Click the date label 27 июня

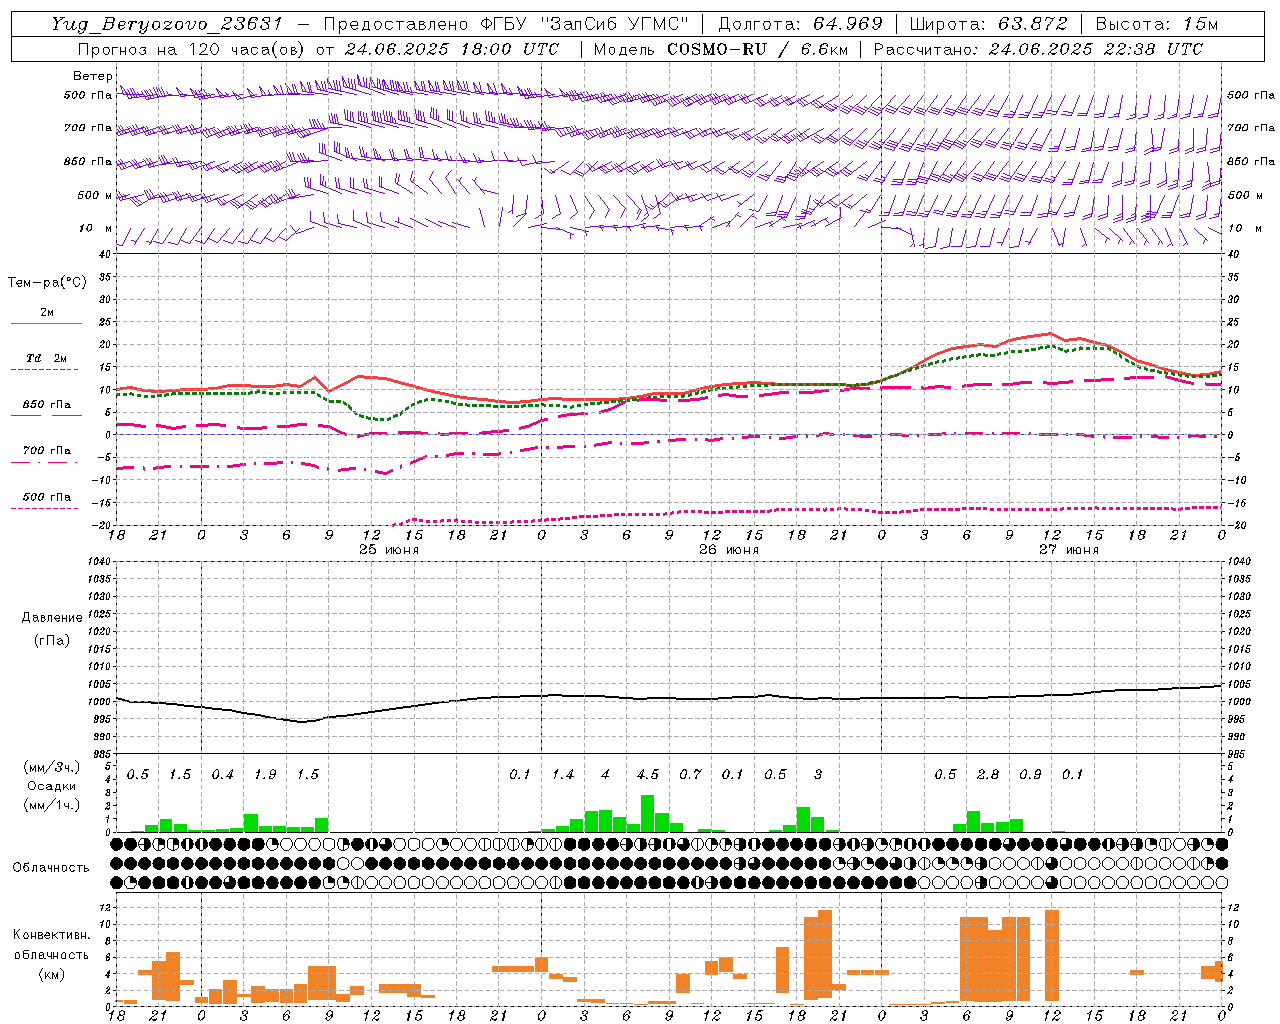click(x=1069, y=550)
